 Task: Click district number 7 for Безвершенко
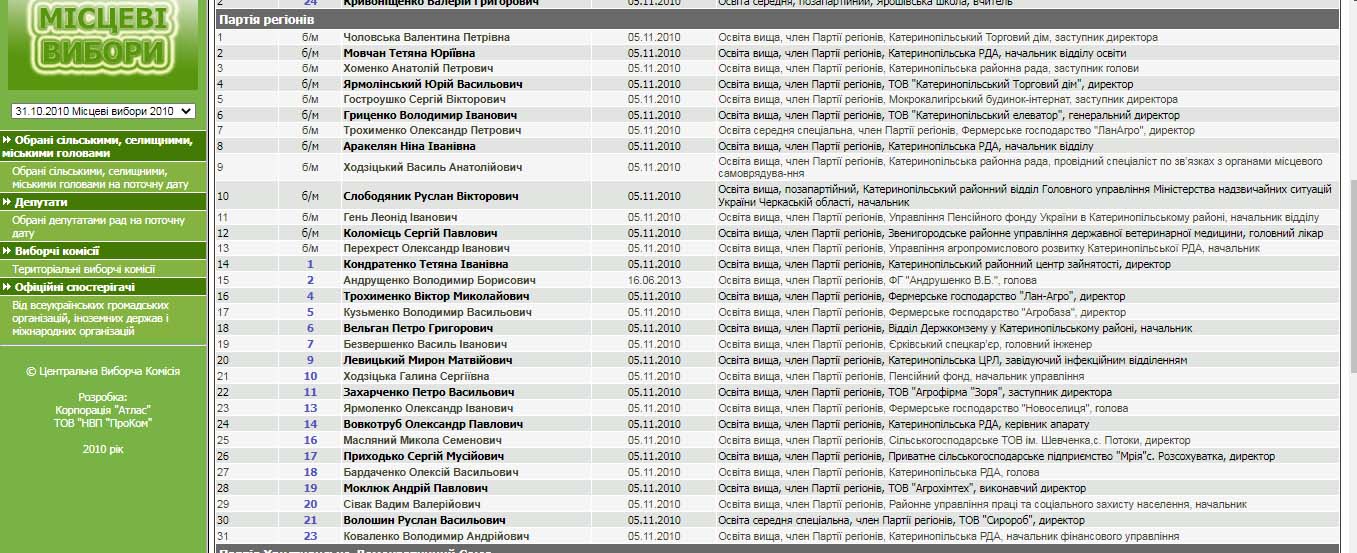(x=310, y=344)
